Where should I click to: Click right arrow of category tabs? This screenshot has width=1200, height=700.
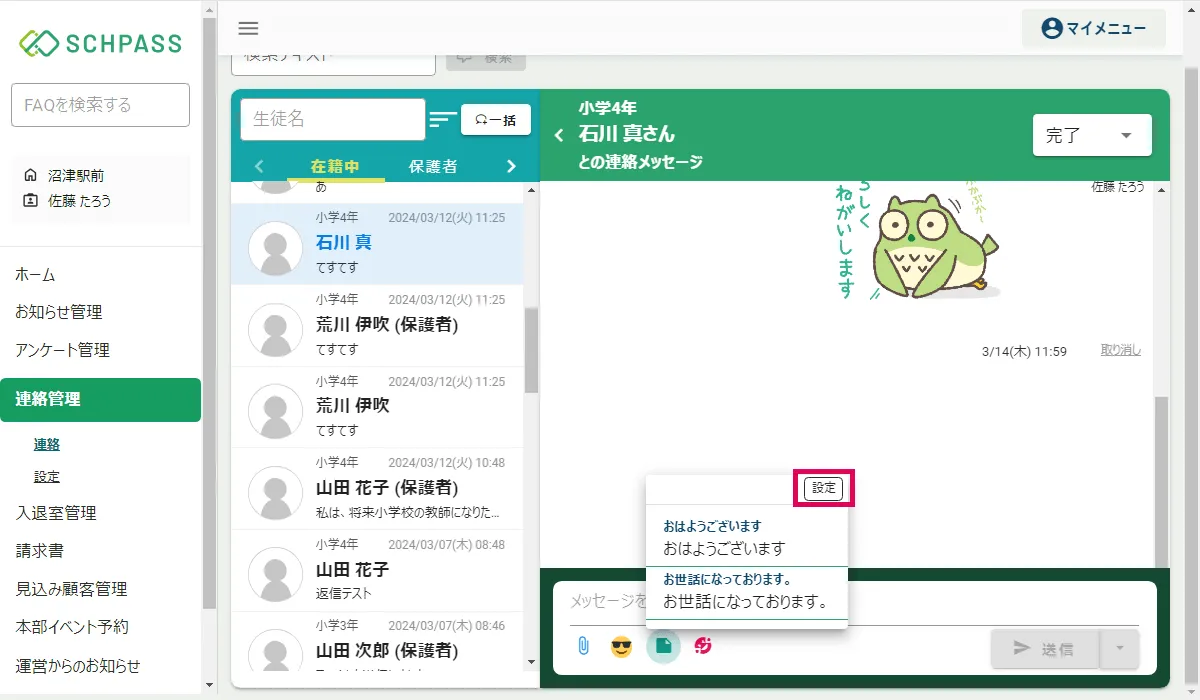pos(511,166)
